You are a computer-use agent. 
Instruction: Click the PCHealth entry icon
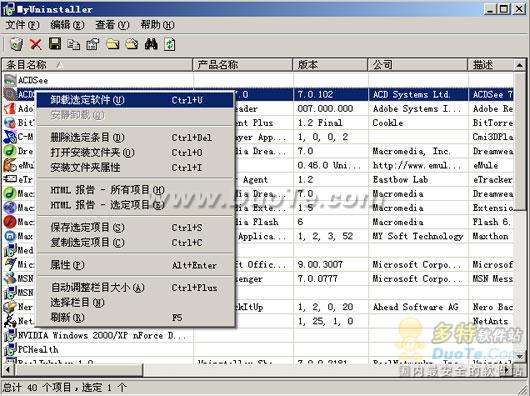pyautogui.click(x=10, y=349)
